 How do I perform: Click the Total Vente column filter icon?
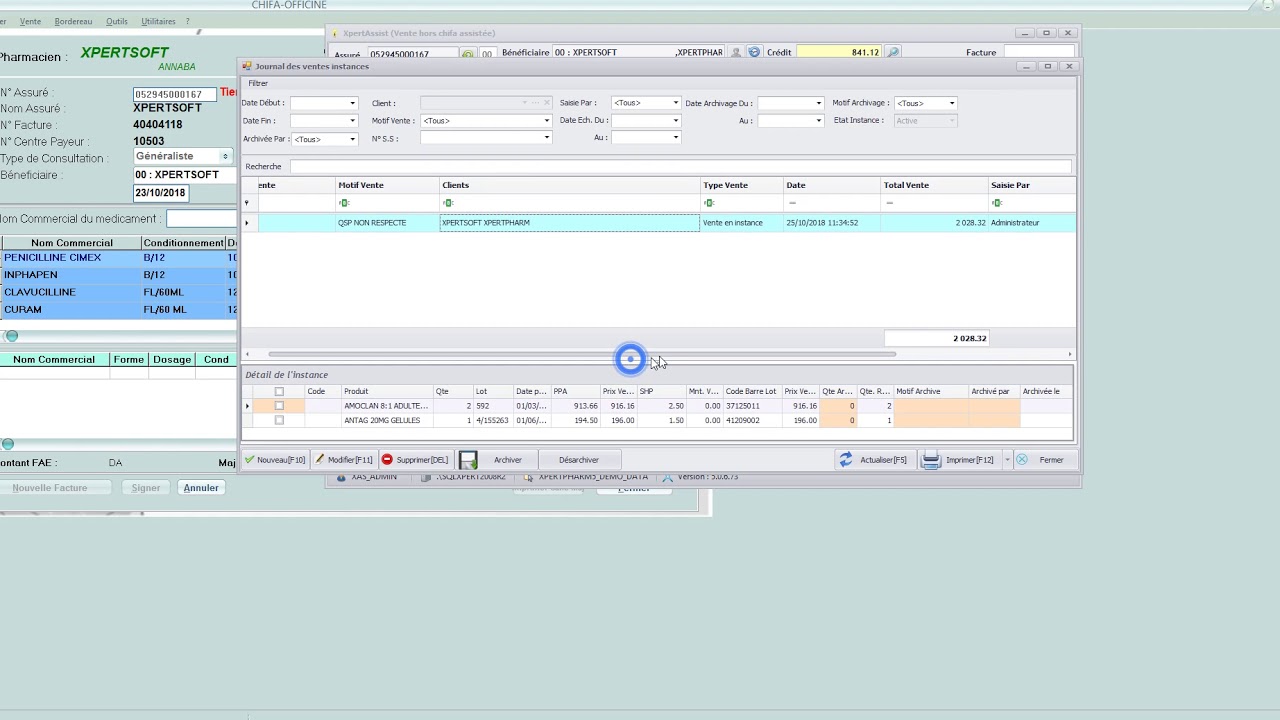(889, 203)
